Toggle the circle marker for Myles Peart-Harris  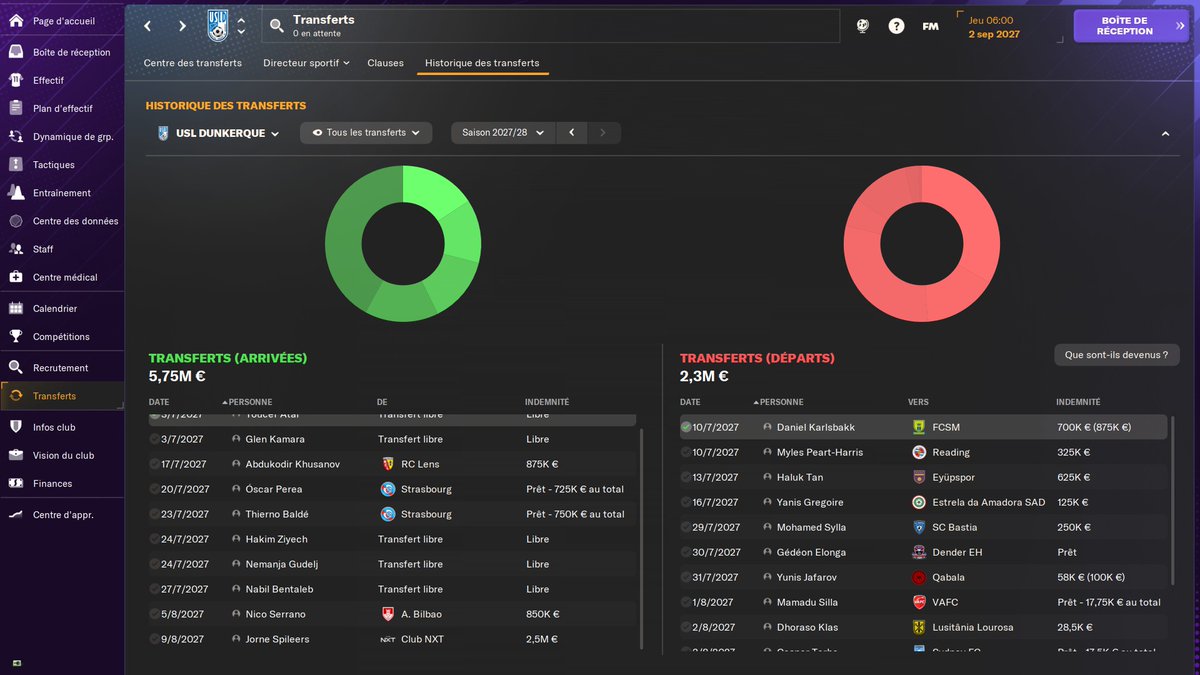pos(686,452)
